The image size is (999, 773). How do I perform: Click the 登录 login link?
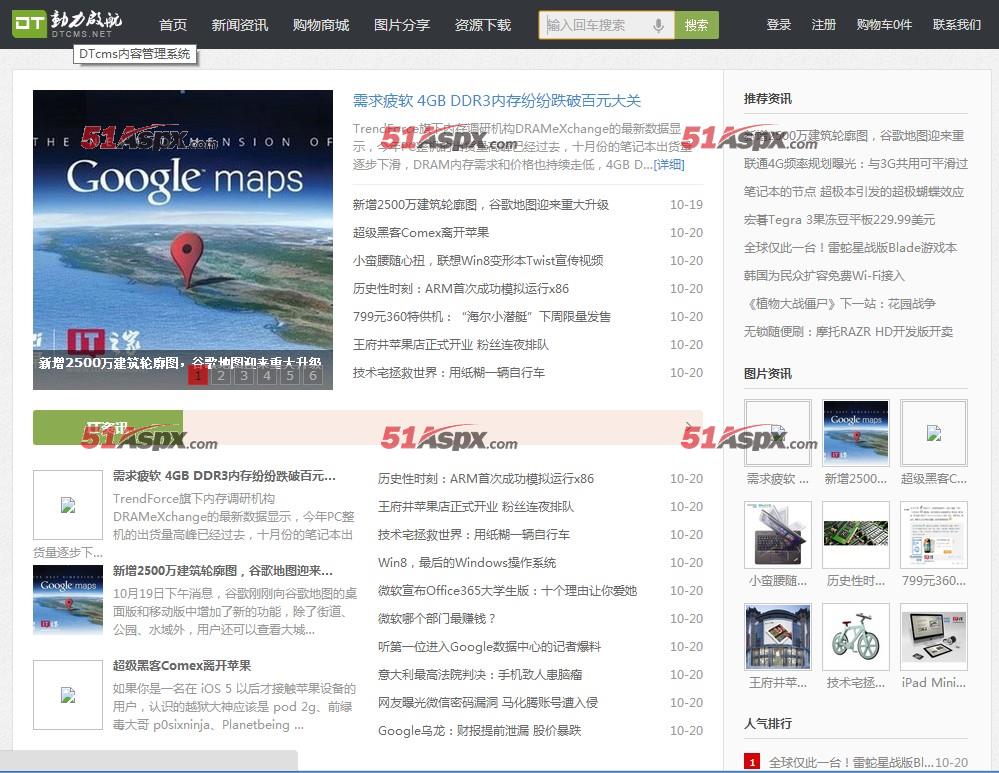click(x=779, y=25)
